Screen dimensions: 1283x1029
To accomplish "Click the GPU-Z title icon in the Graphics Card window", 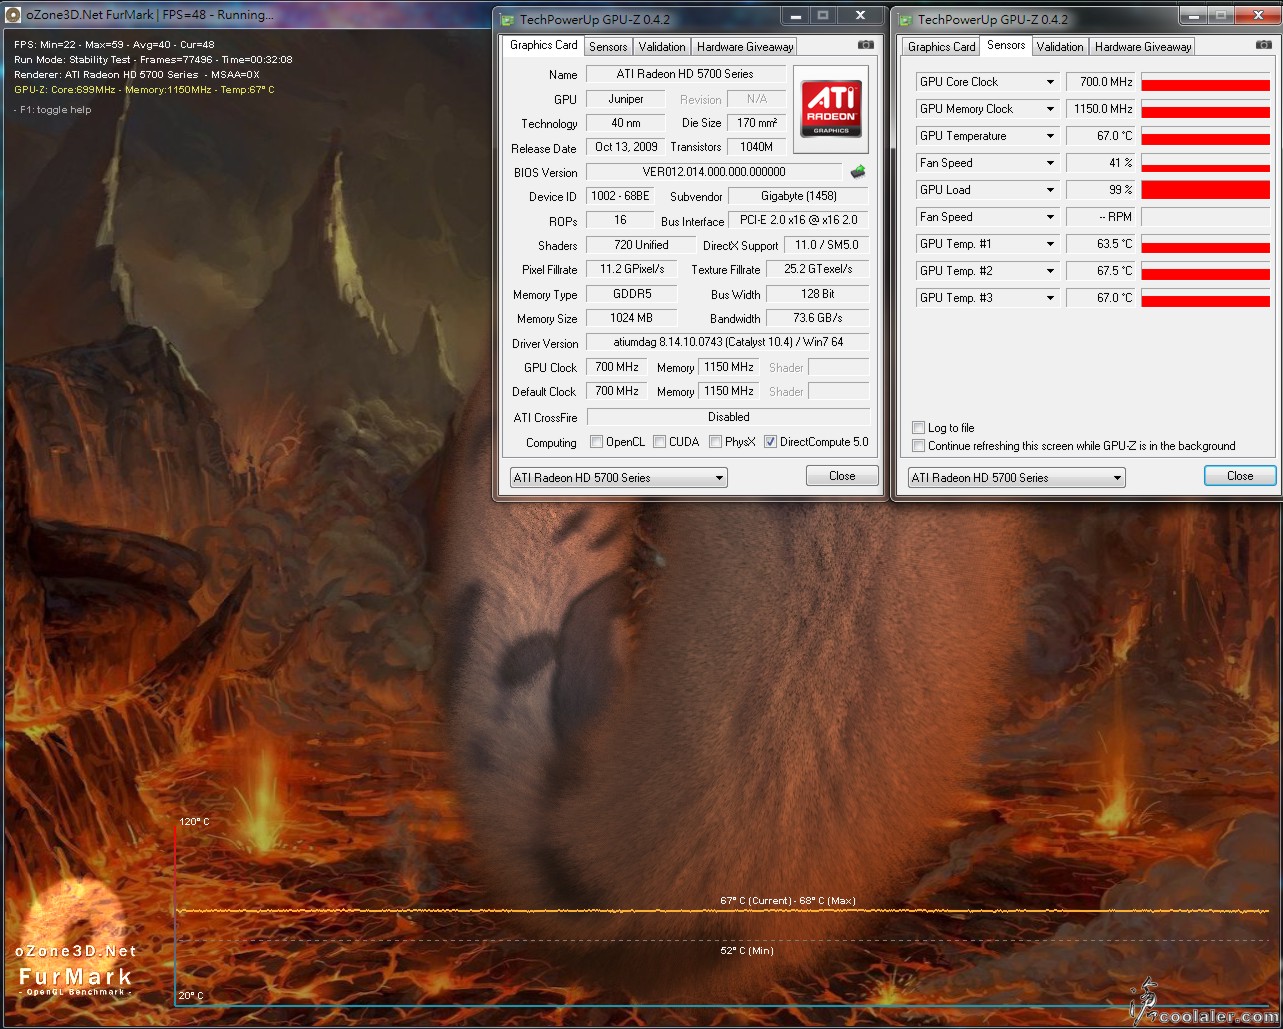I will click(x=508, y=19).
